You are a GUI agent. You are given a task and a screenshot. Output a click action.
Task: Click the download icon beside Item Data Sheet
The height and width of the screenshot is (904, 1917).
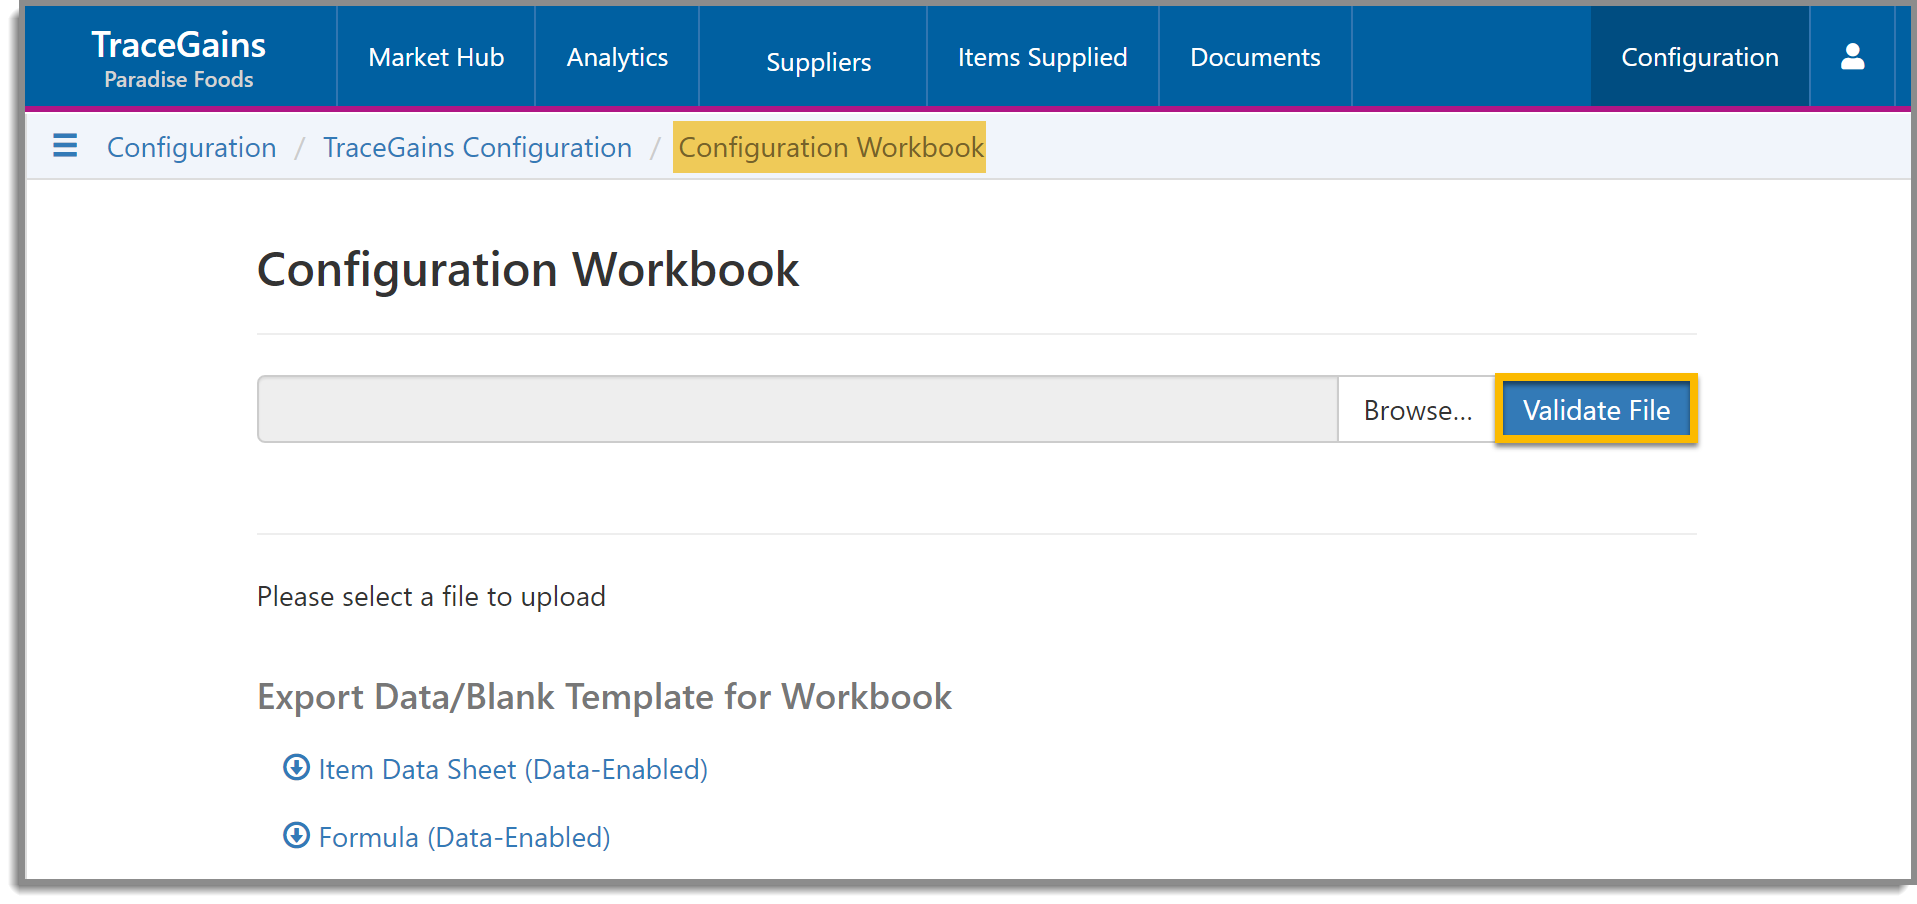[x=295, y=768]
